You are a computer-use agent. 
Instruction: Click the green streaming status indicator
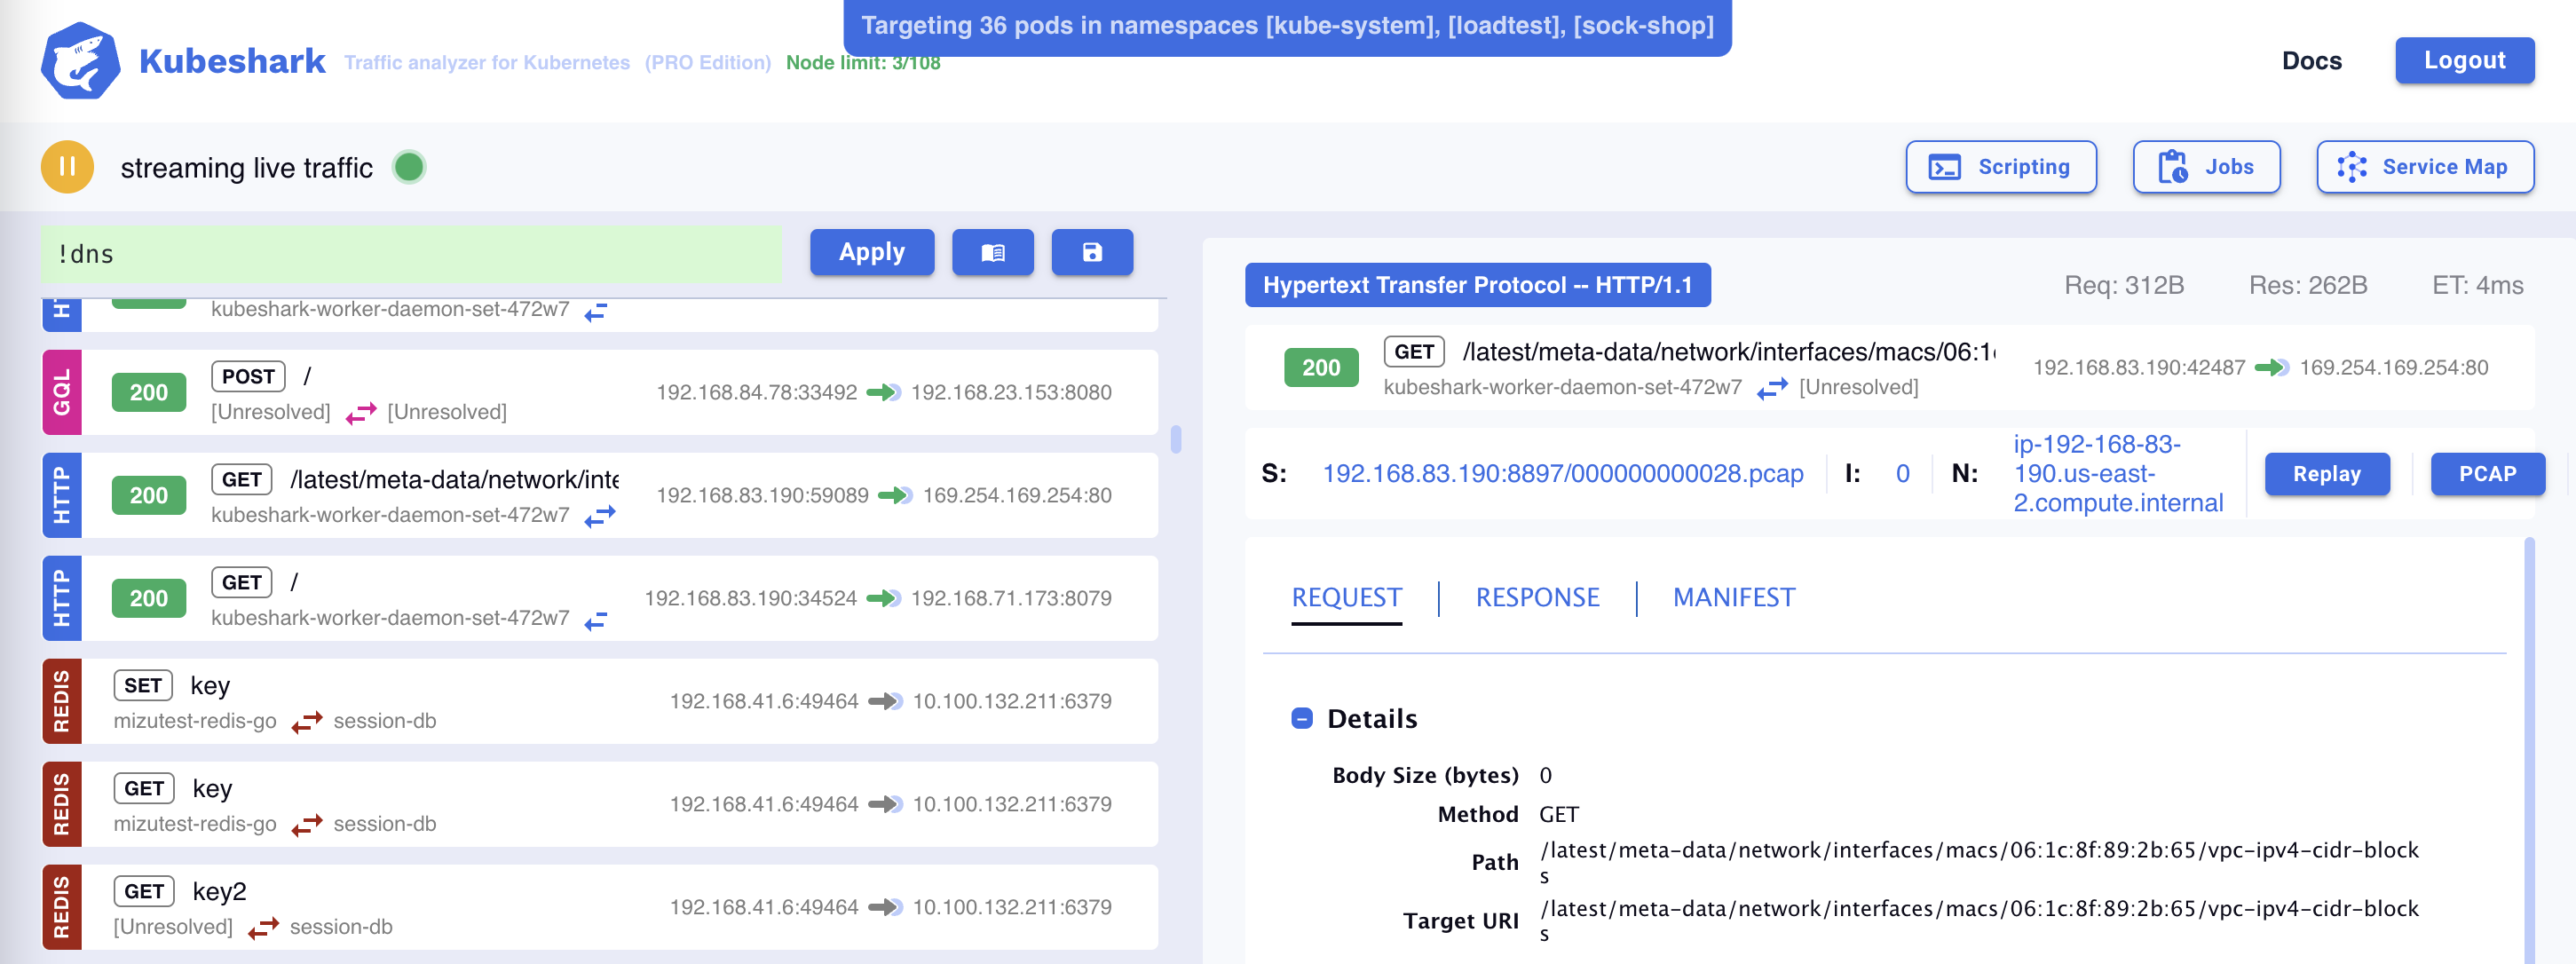409,167
